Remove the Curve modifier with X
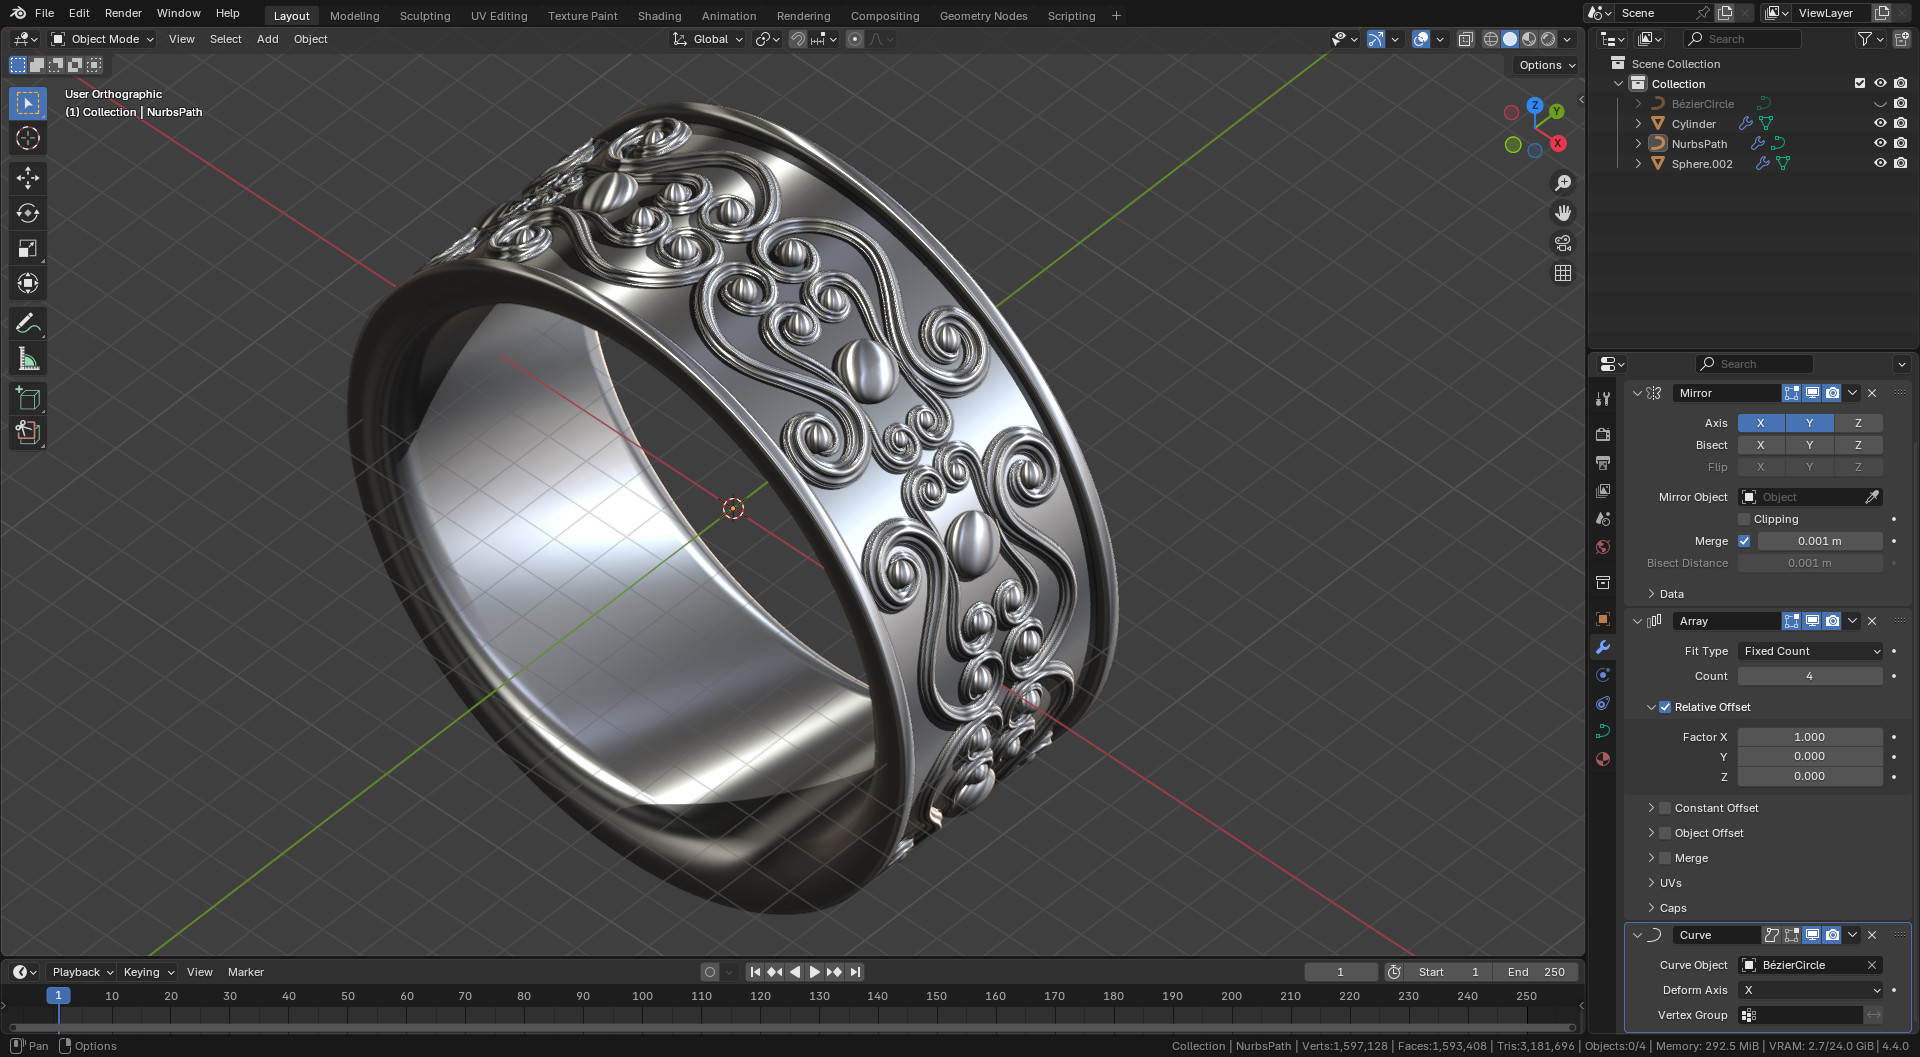This screenshot has height=1057, width=1920. coord(1872,935)
